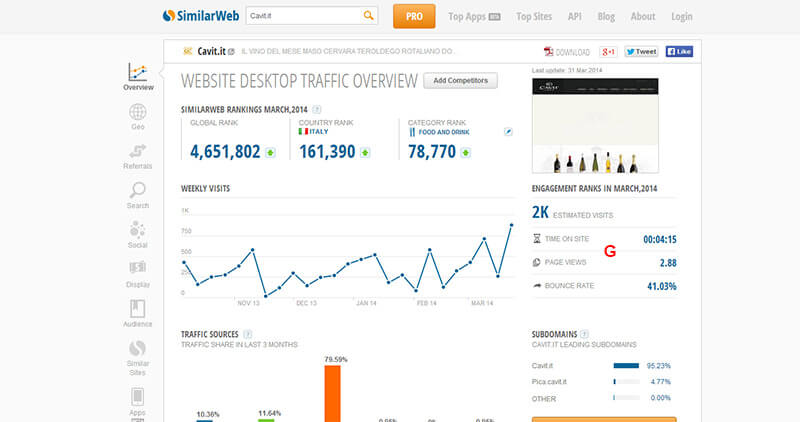Click the Italy flag icon

pyautogui.click(x=303, y=132)
